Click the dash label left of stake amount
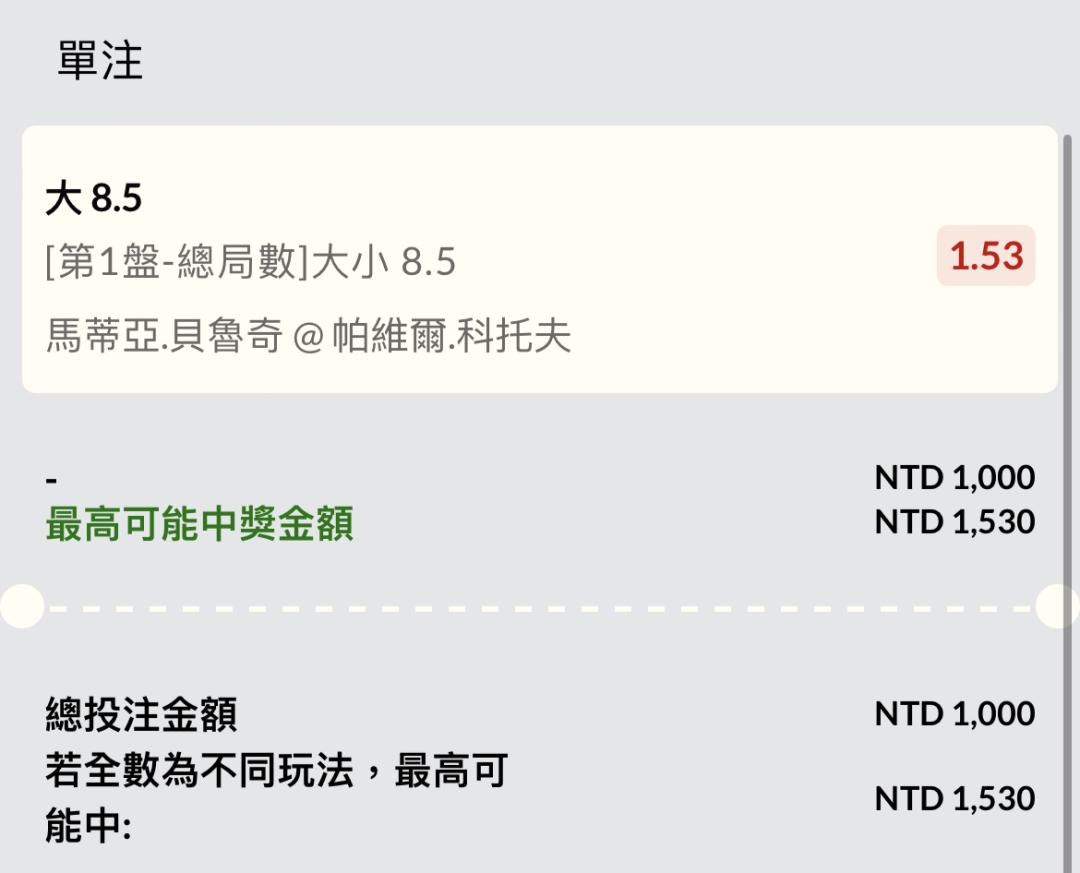This screenshot has width=1080, height=873. click(x=51, y=480)
